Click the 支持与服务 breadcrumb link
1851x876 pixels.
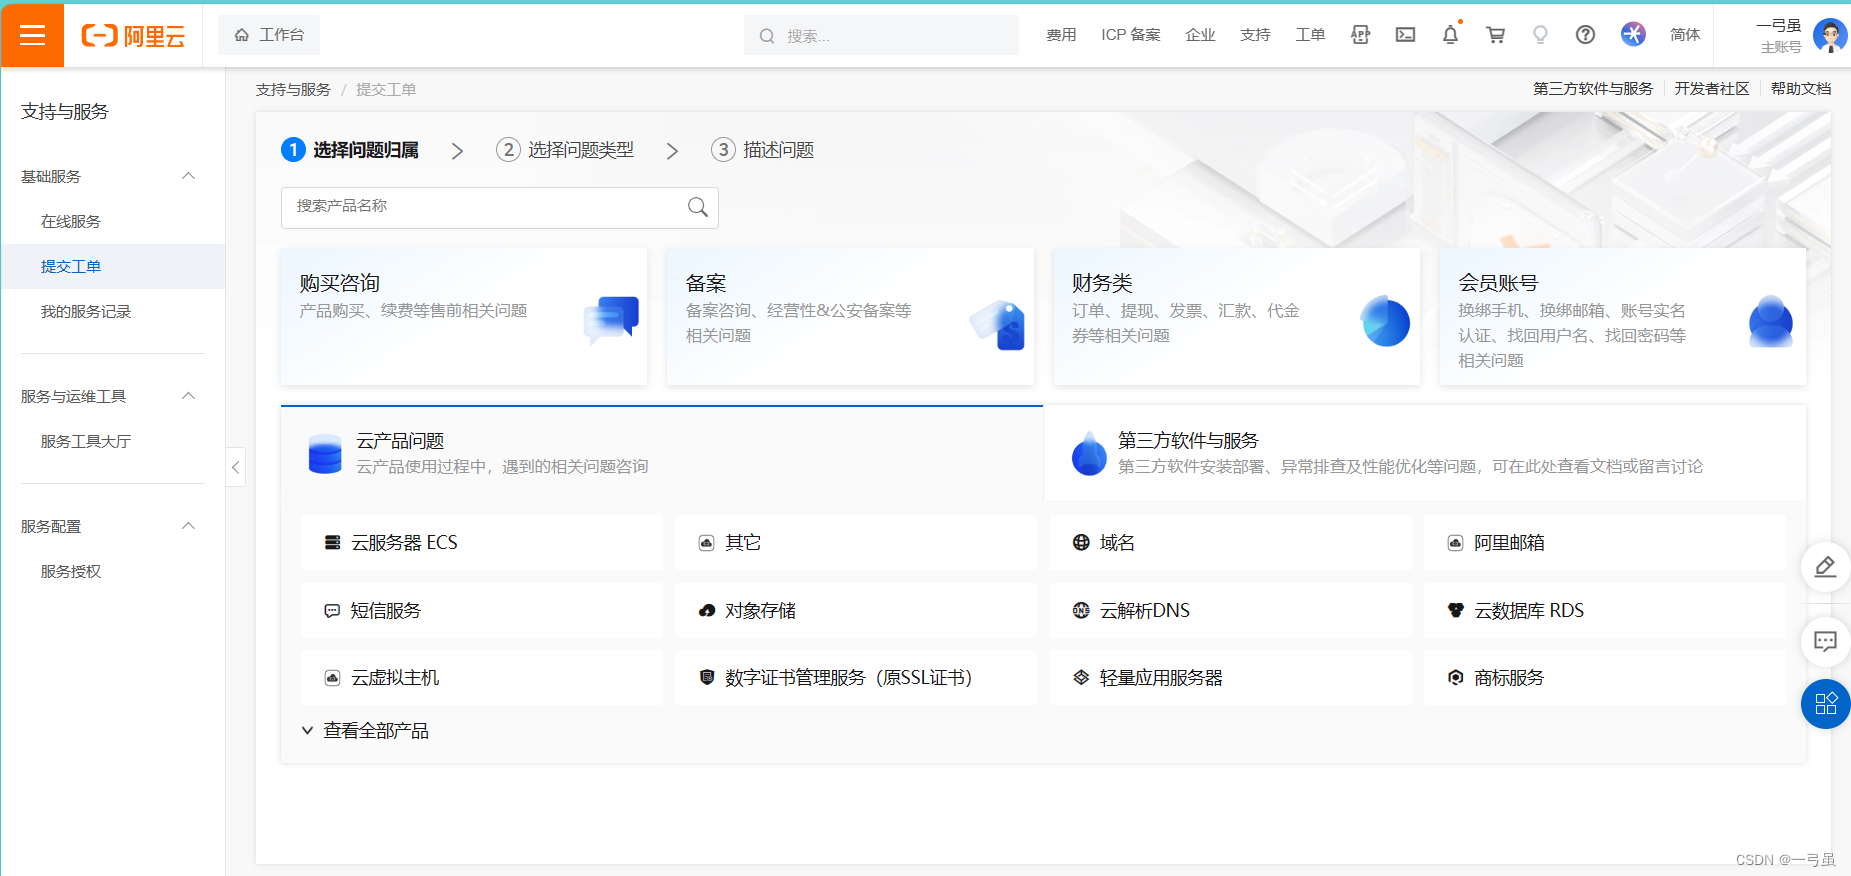(x=293, y=90)
